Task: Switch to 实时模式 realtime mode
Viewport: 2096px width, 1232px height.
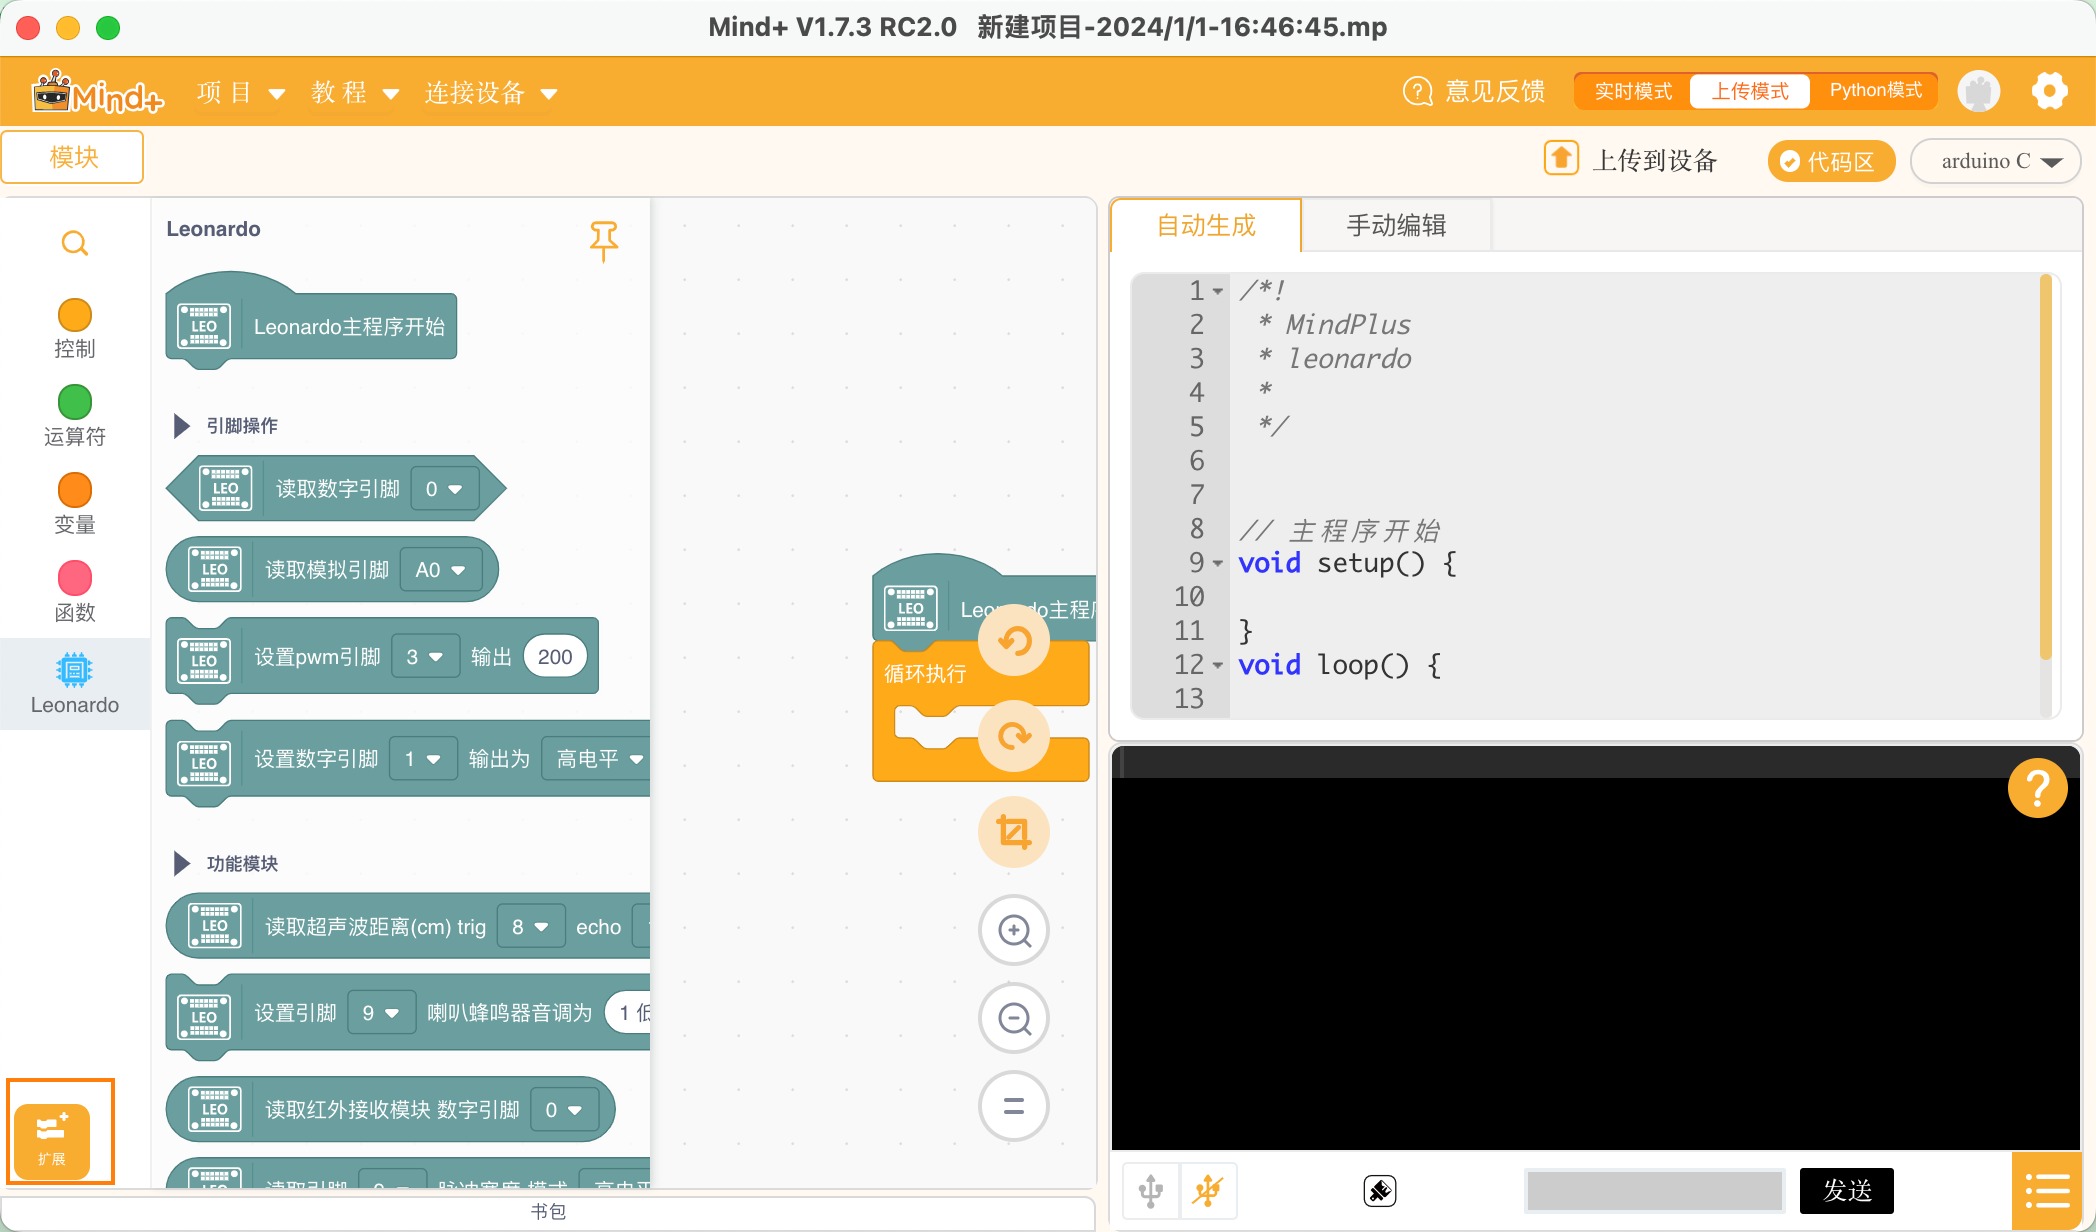Action: (x=1633, y=91)
